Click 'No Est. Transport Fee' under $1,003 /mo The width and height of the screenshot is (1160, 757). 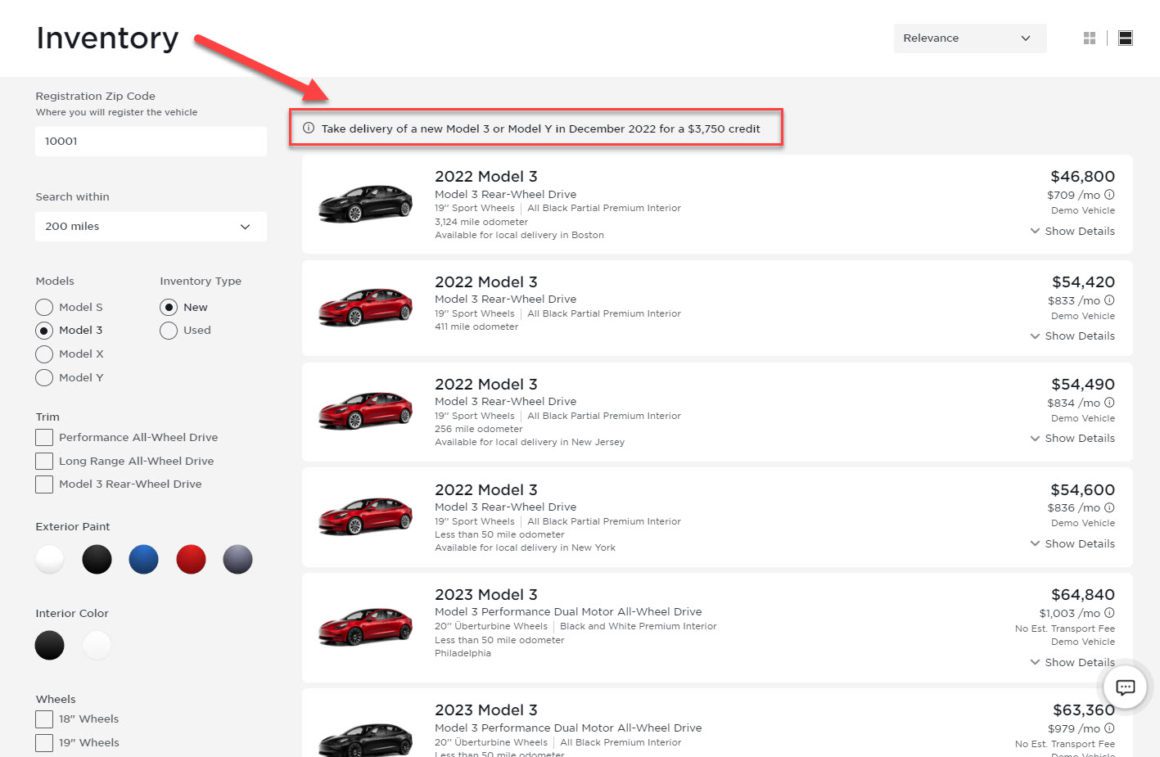click(x=1065, y=628)
